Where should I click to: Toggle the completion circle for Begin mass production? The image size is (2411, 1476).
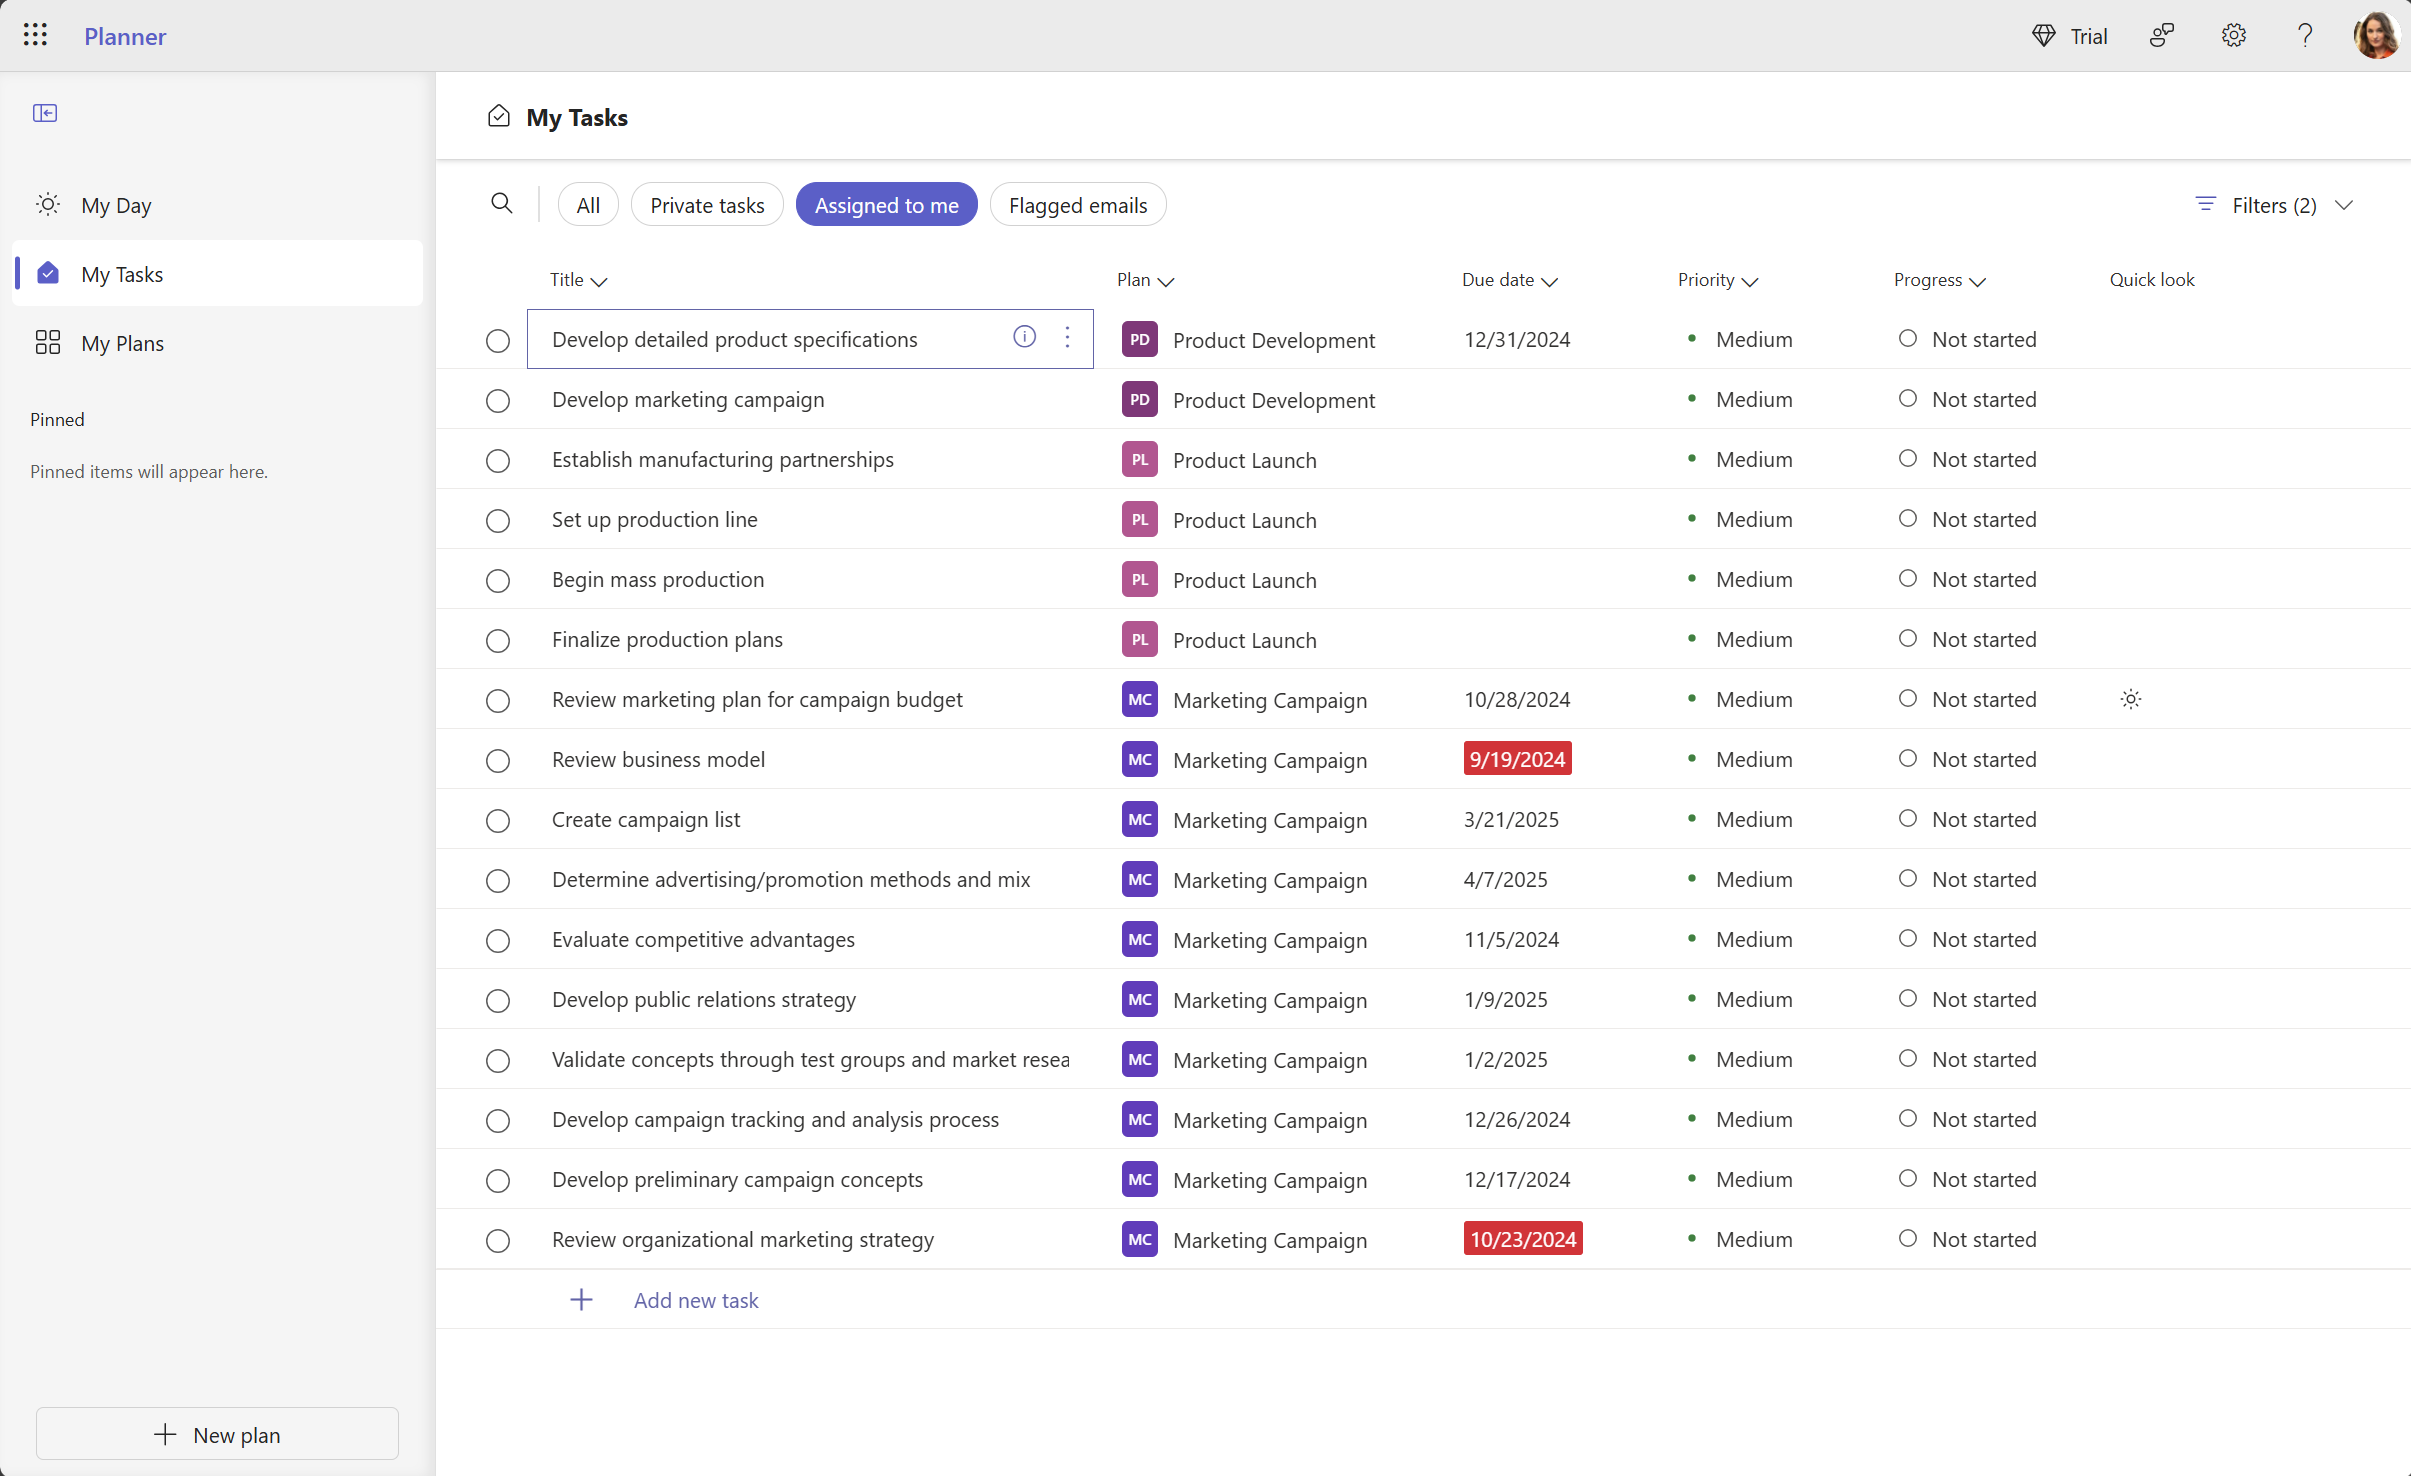coord(498,579)
